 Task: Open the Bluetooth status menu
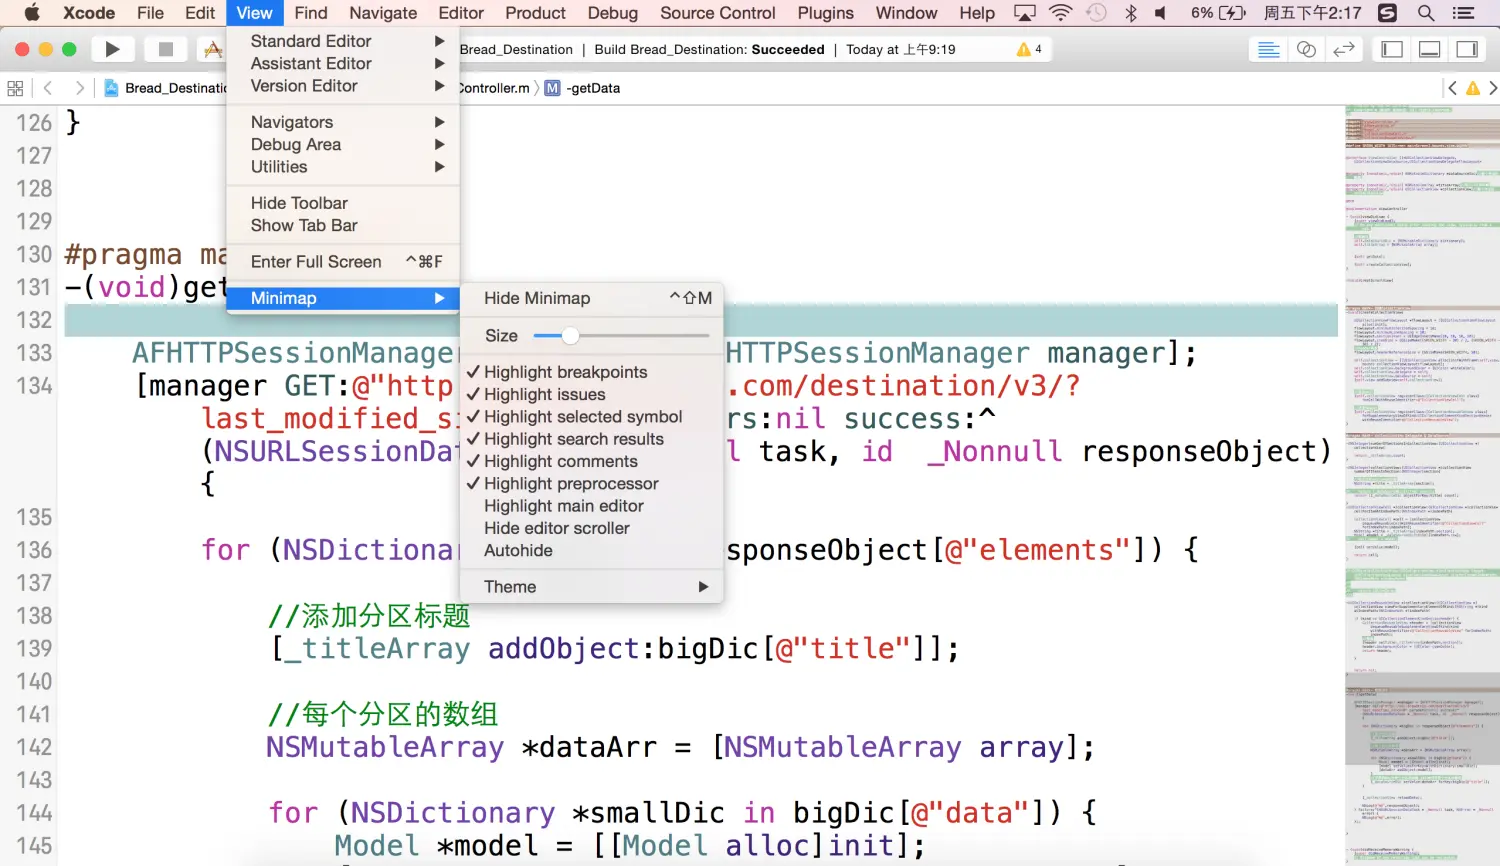pos(1131,13)
